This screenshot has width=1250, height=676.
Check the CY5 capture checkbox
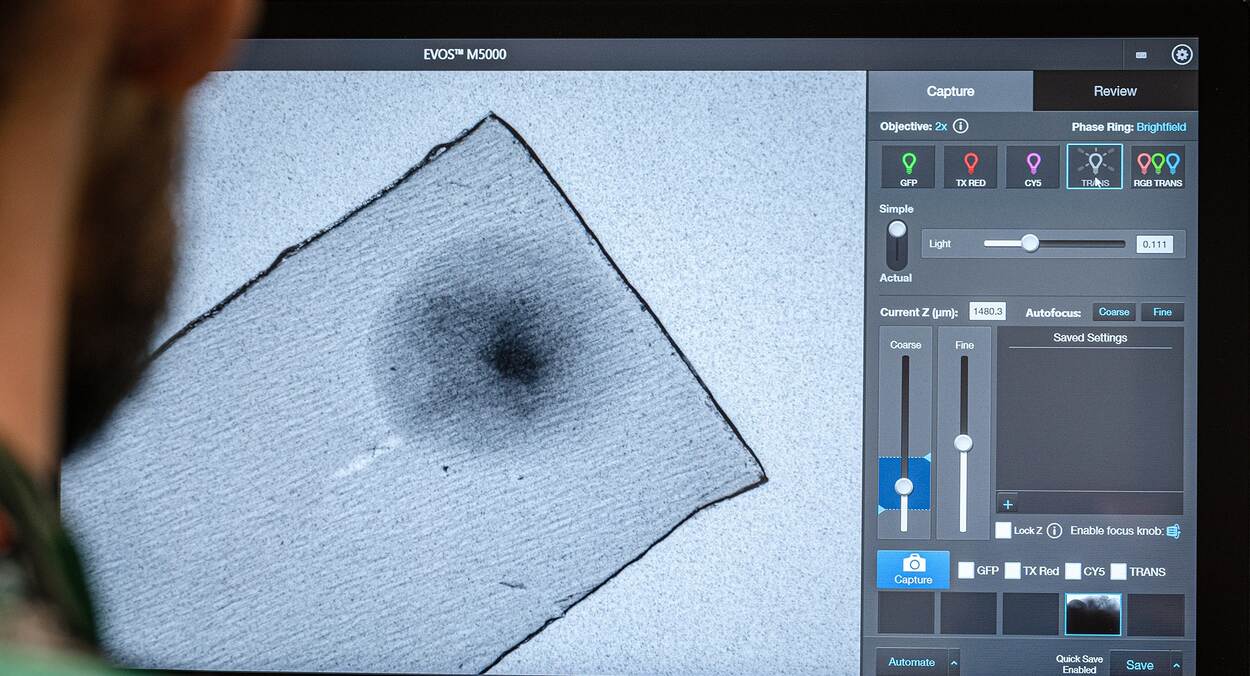pos(1072,571)
